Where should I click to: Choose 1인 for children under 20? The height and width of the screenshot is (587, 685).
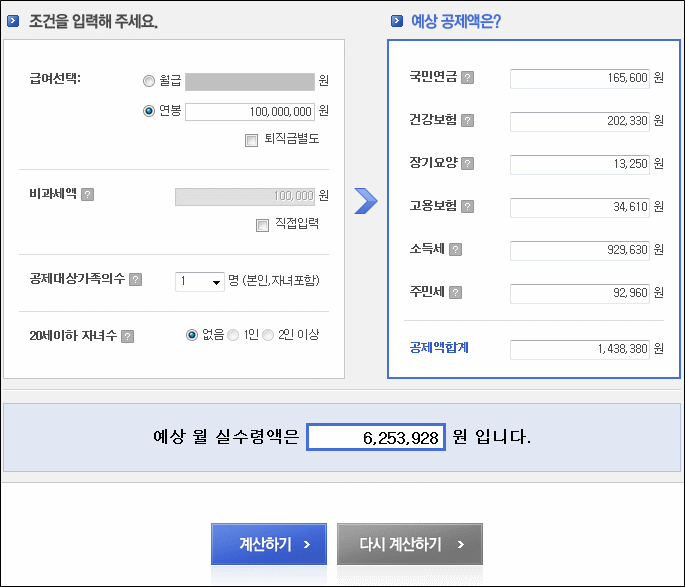[x=233, y=335]
